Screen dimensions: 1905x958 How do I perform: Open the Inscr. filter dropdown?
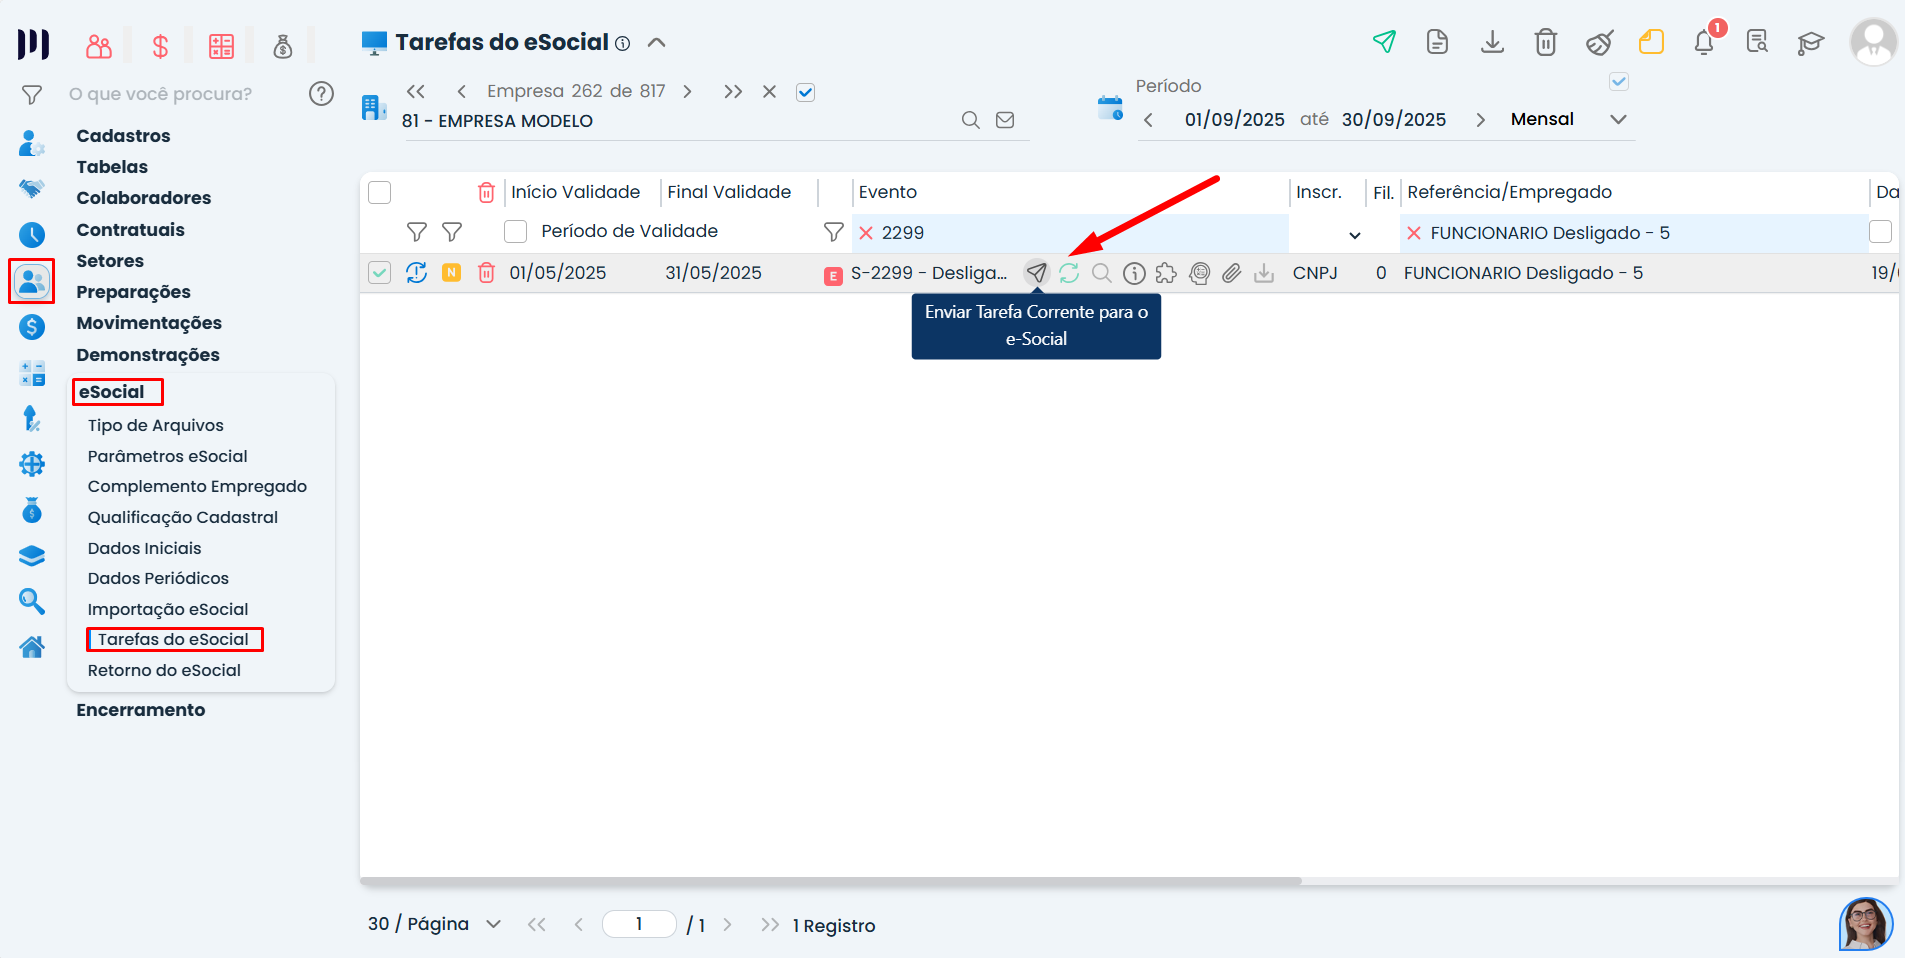pos(1355,235)
